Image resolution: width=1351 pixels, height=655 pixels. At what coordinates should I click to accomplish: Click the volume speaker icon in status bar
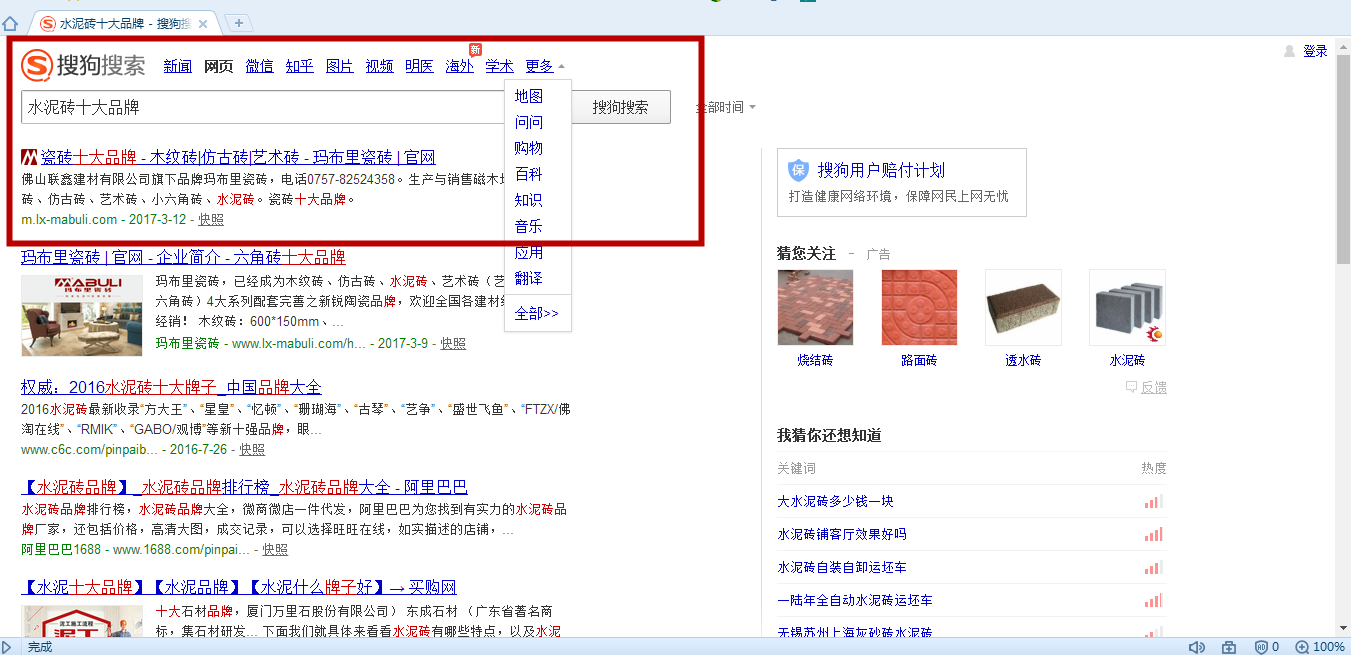1196,647
